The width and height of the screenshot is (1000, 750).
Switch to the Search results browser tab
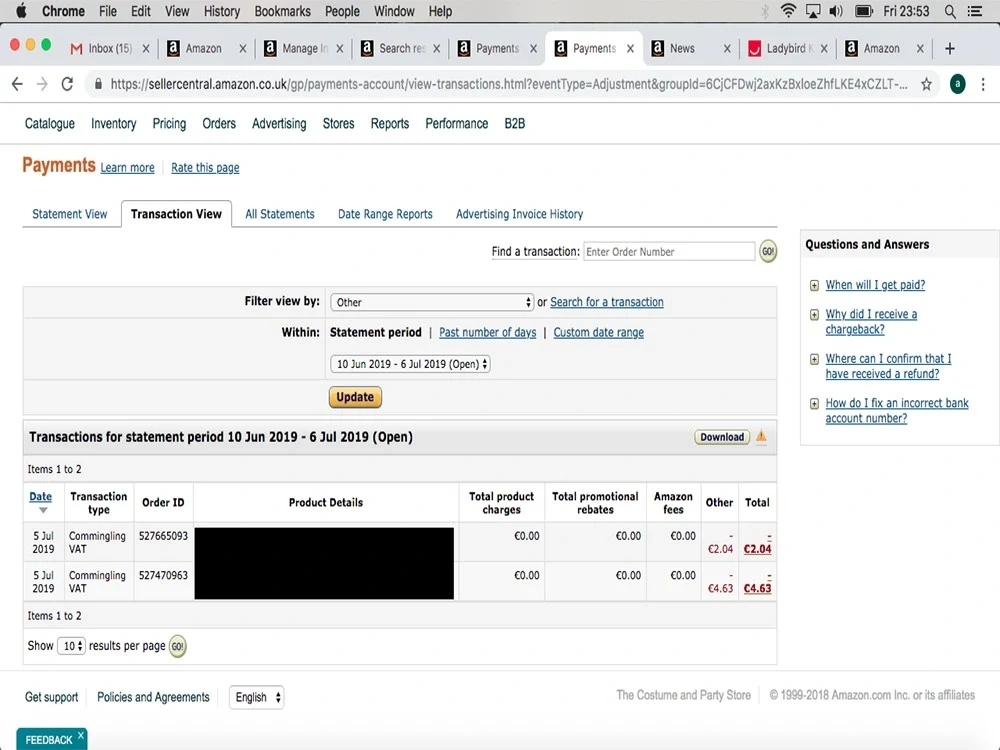click(401, 48)
